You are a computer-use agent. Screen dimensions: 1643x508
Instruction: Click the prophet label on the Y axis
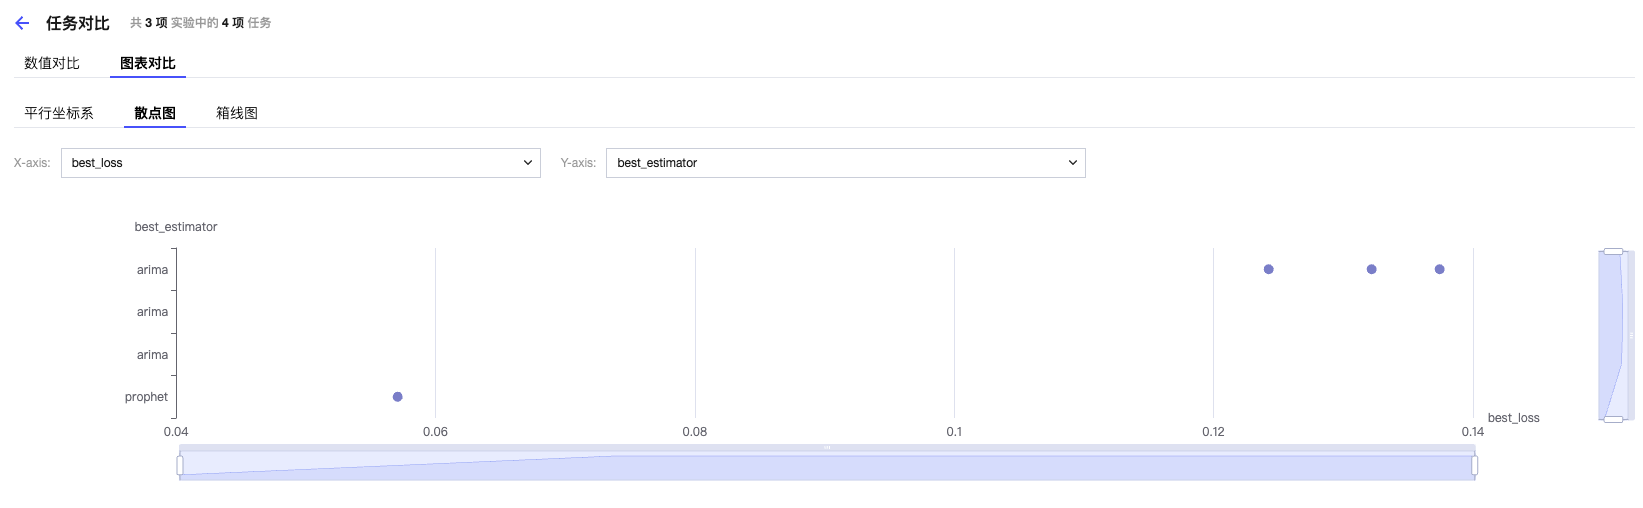click(x=146, y=397)
